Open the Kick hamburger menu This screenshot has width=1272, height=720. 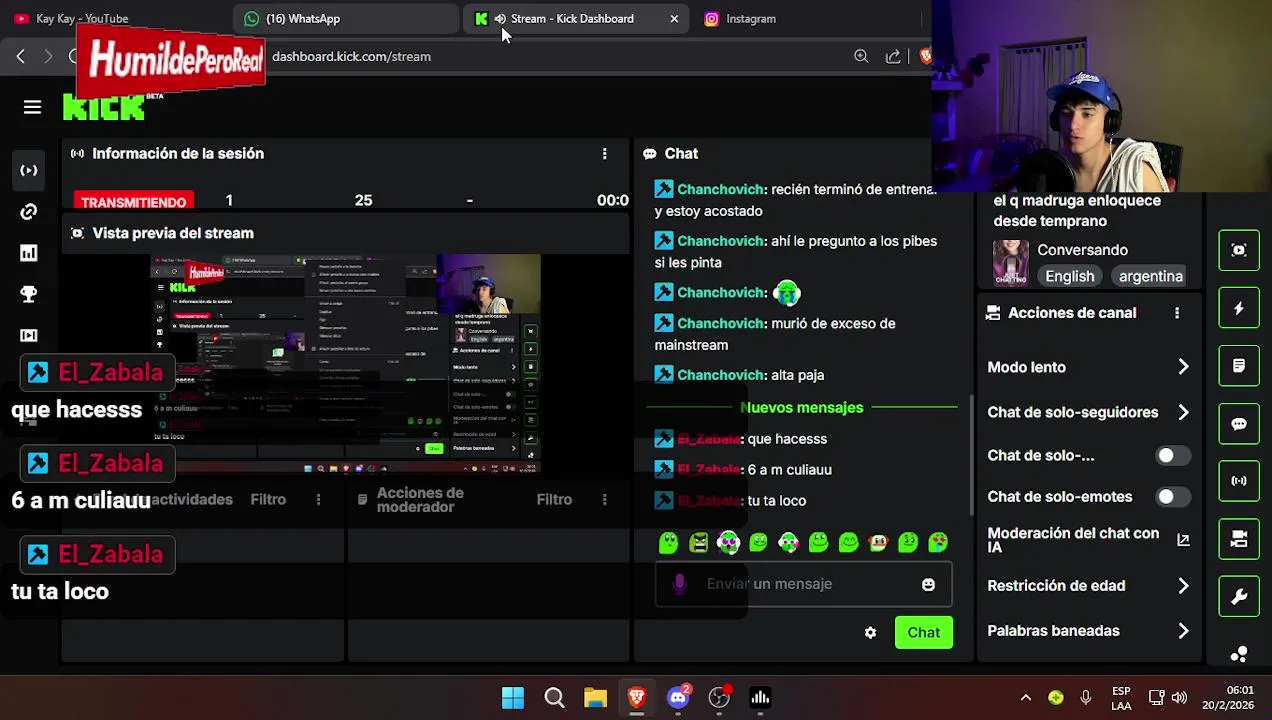coord(32,107)
